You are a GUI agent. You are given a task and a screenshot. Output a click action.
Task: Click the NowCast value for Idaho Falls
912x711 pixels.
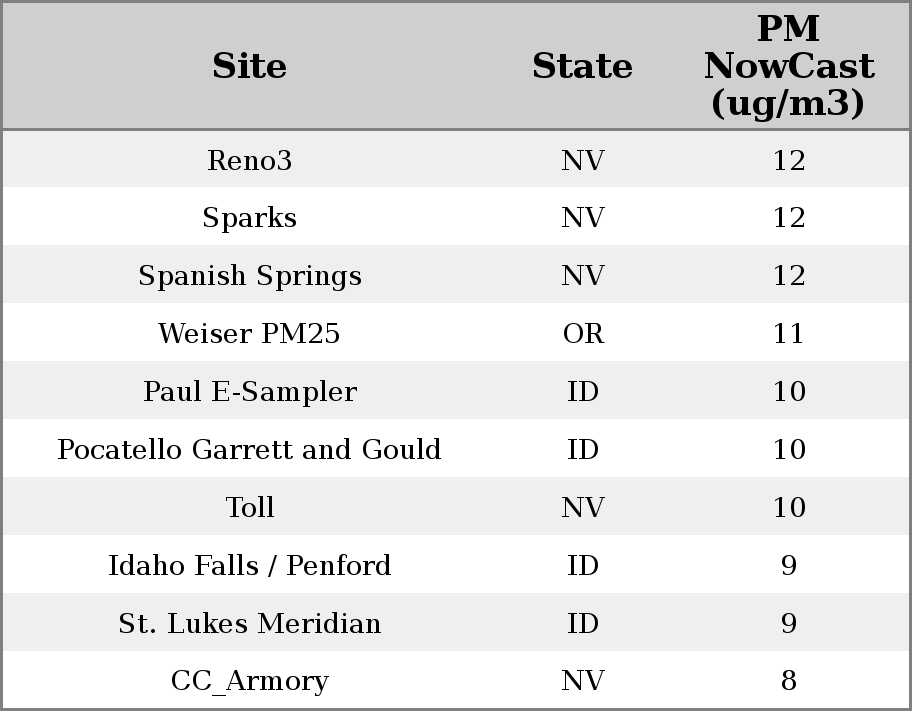pyautogui.click(x=788, y=566)
